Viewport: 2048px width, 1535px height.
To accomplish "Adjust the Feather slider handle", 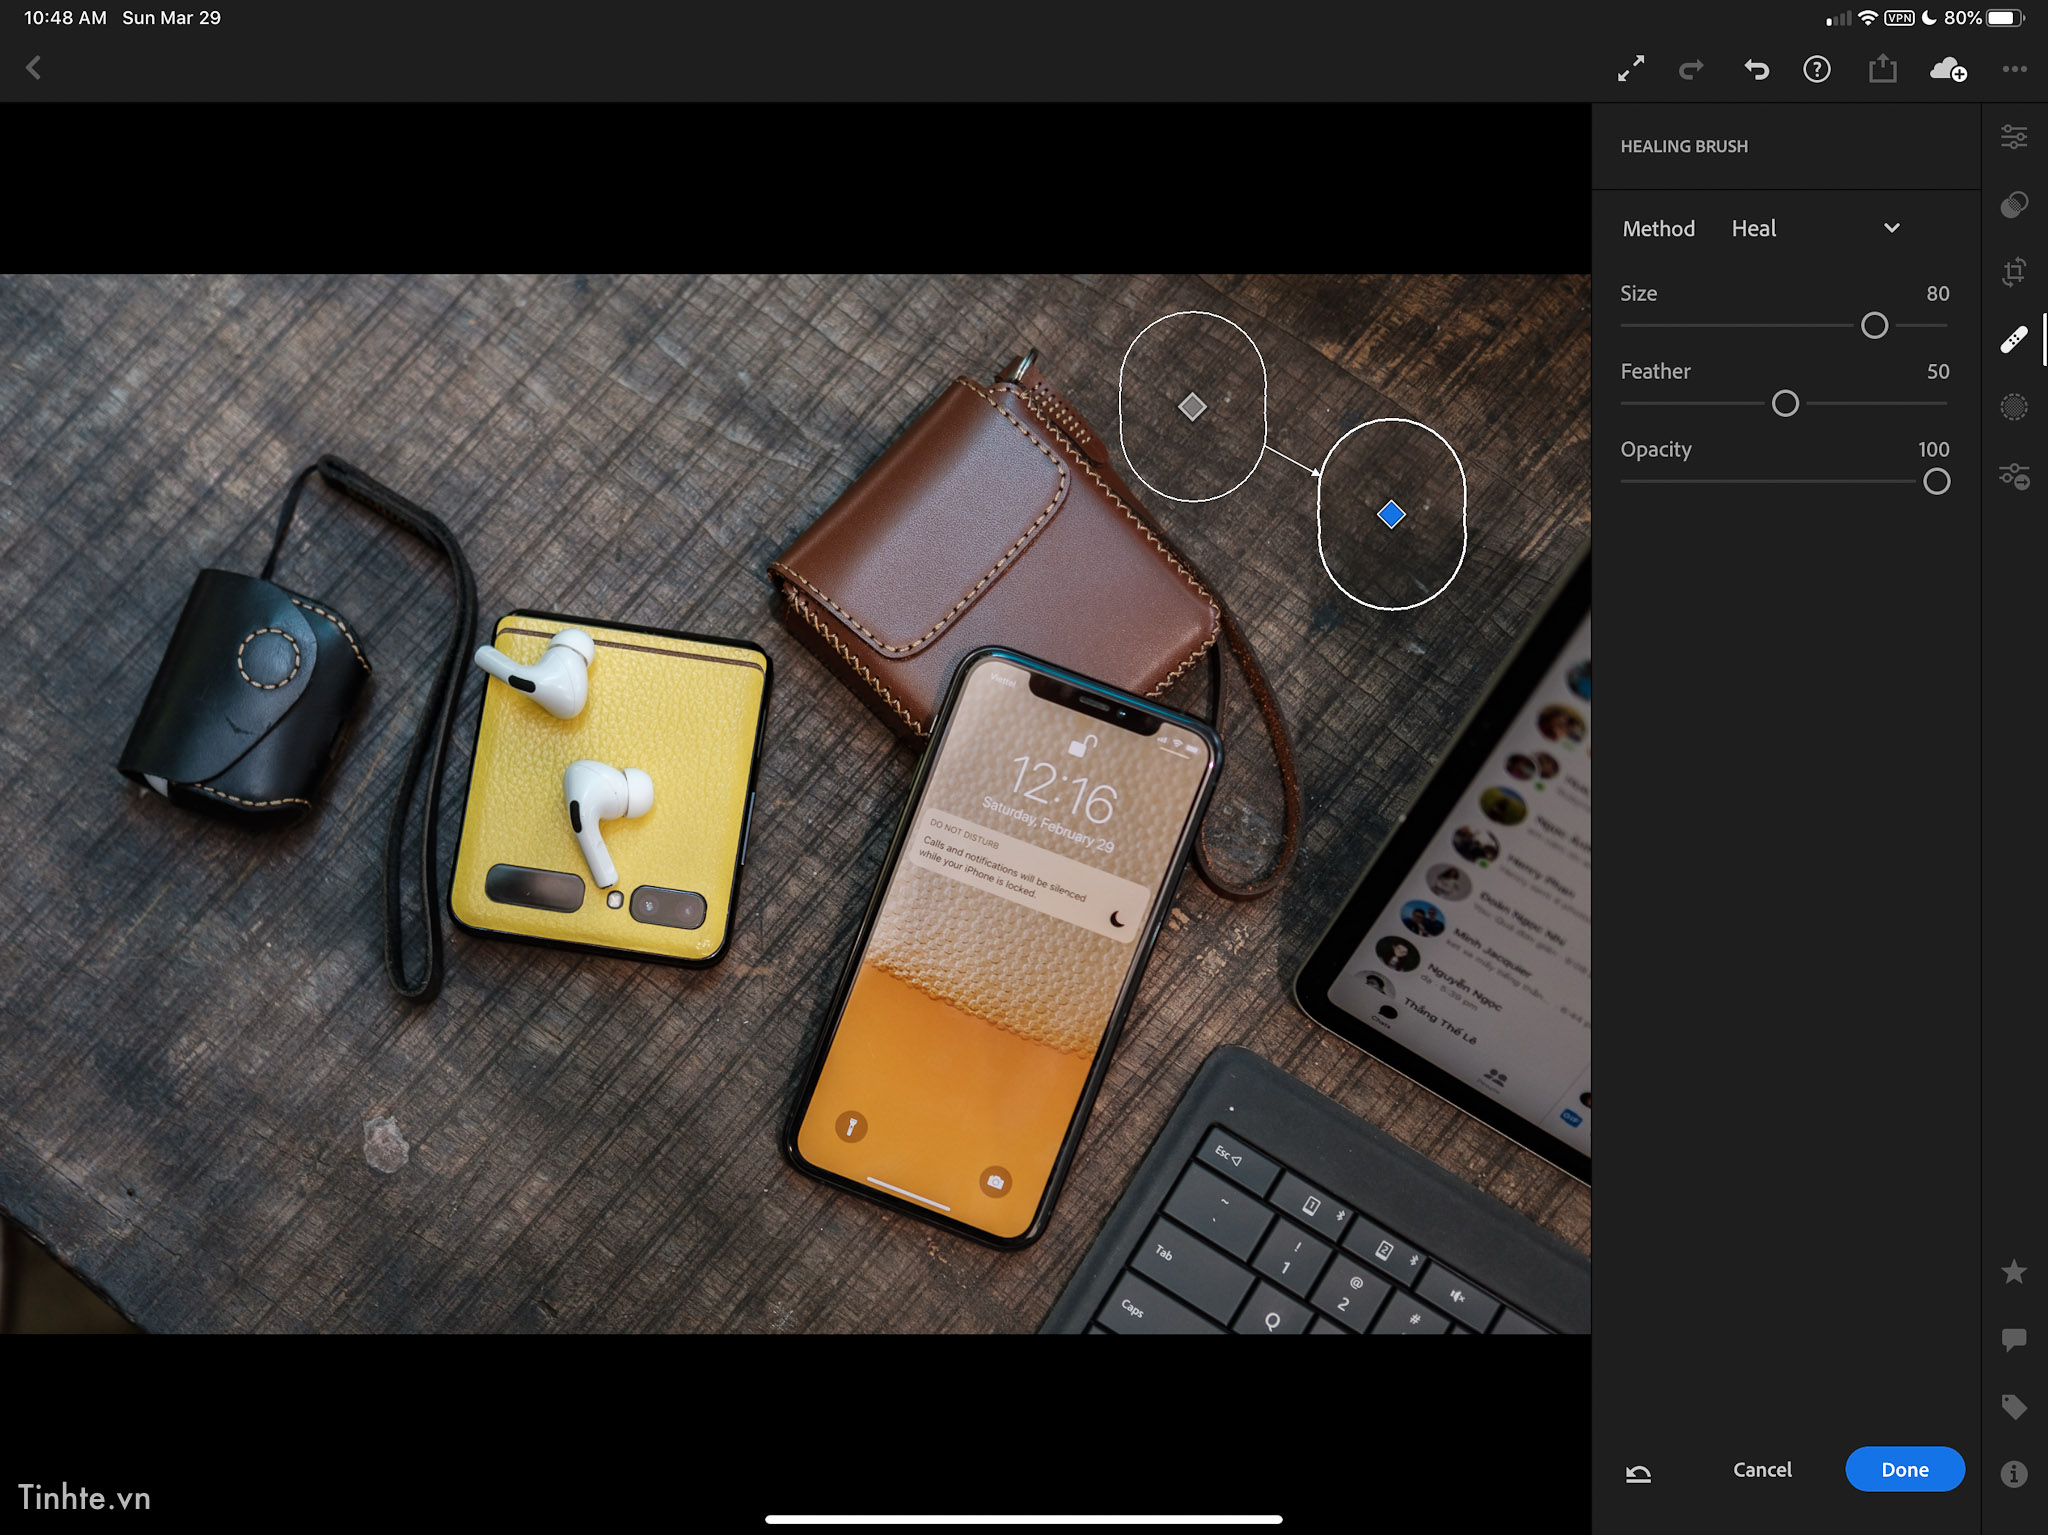I will pos(1785,403).
